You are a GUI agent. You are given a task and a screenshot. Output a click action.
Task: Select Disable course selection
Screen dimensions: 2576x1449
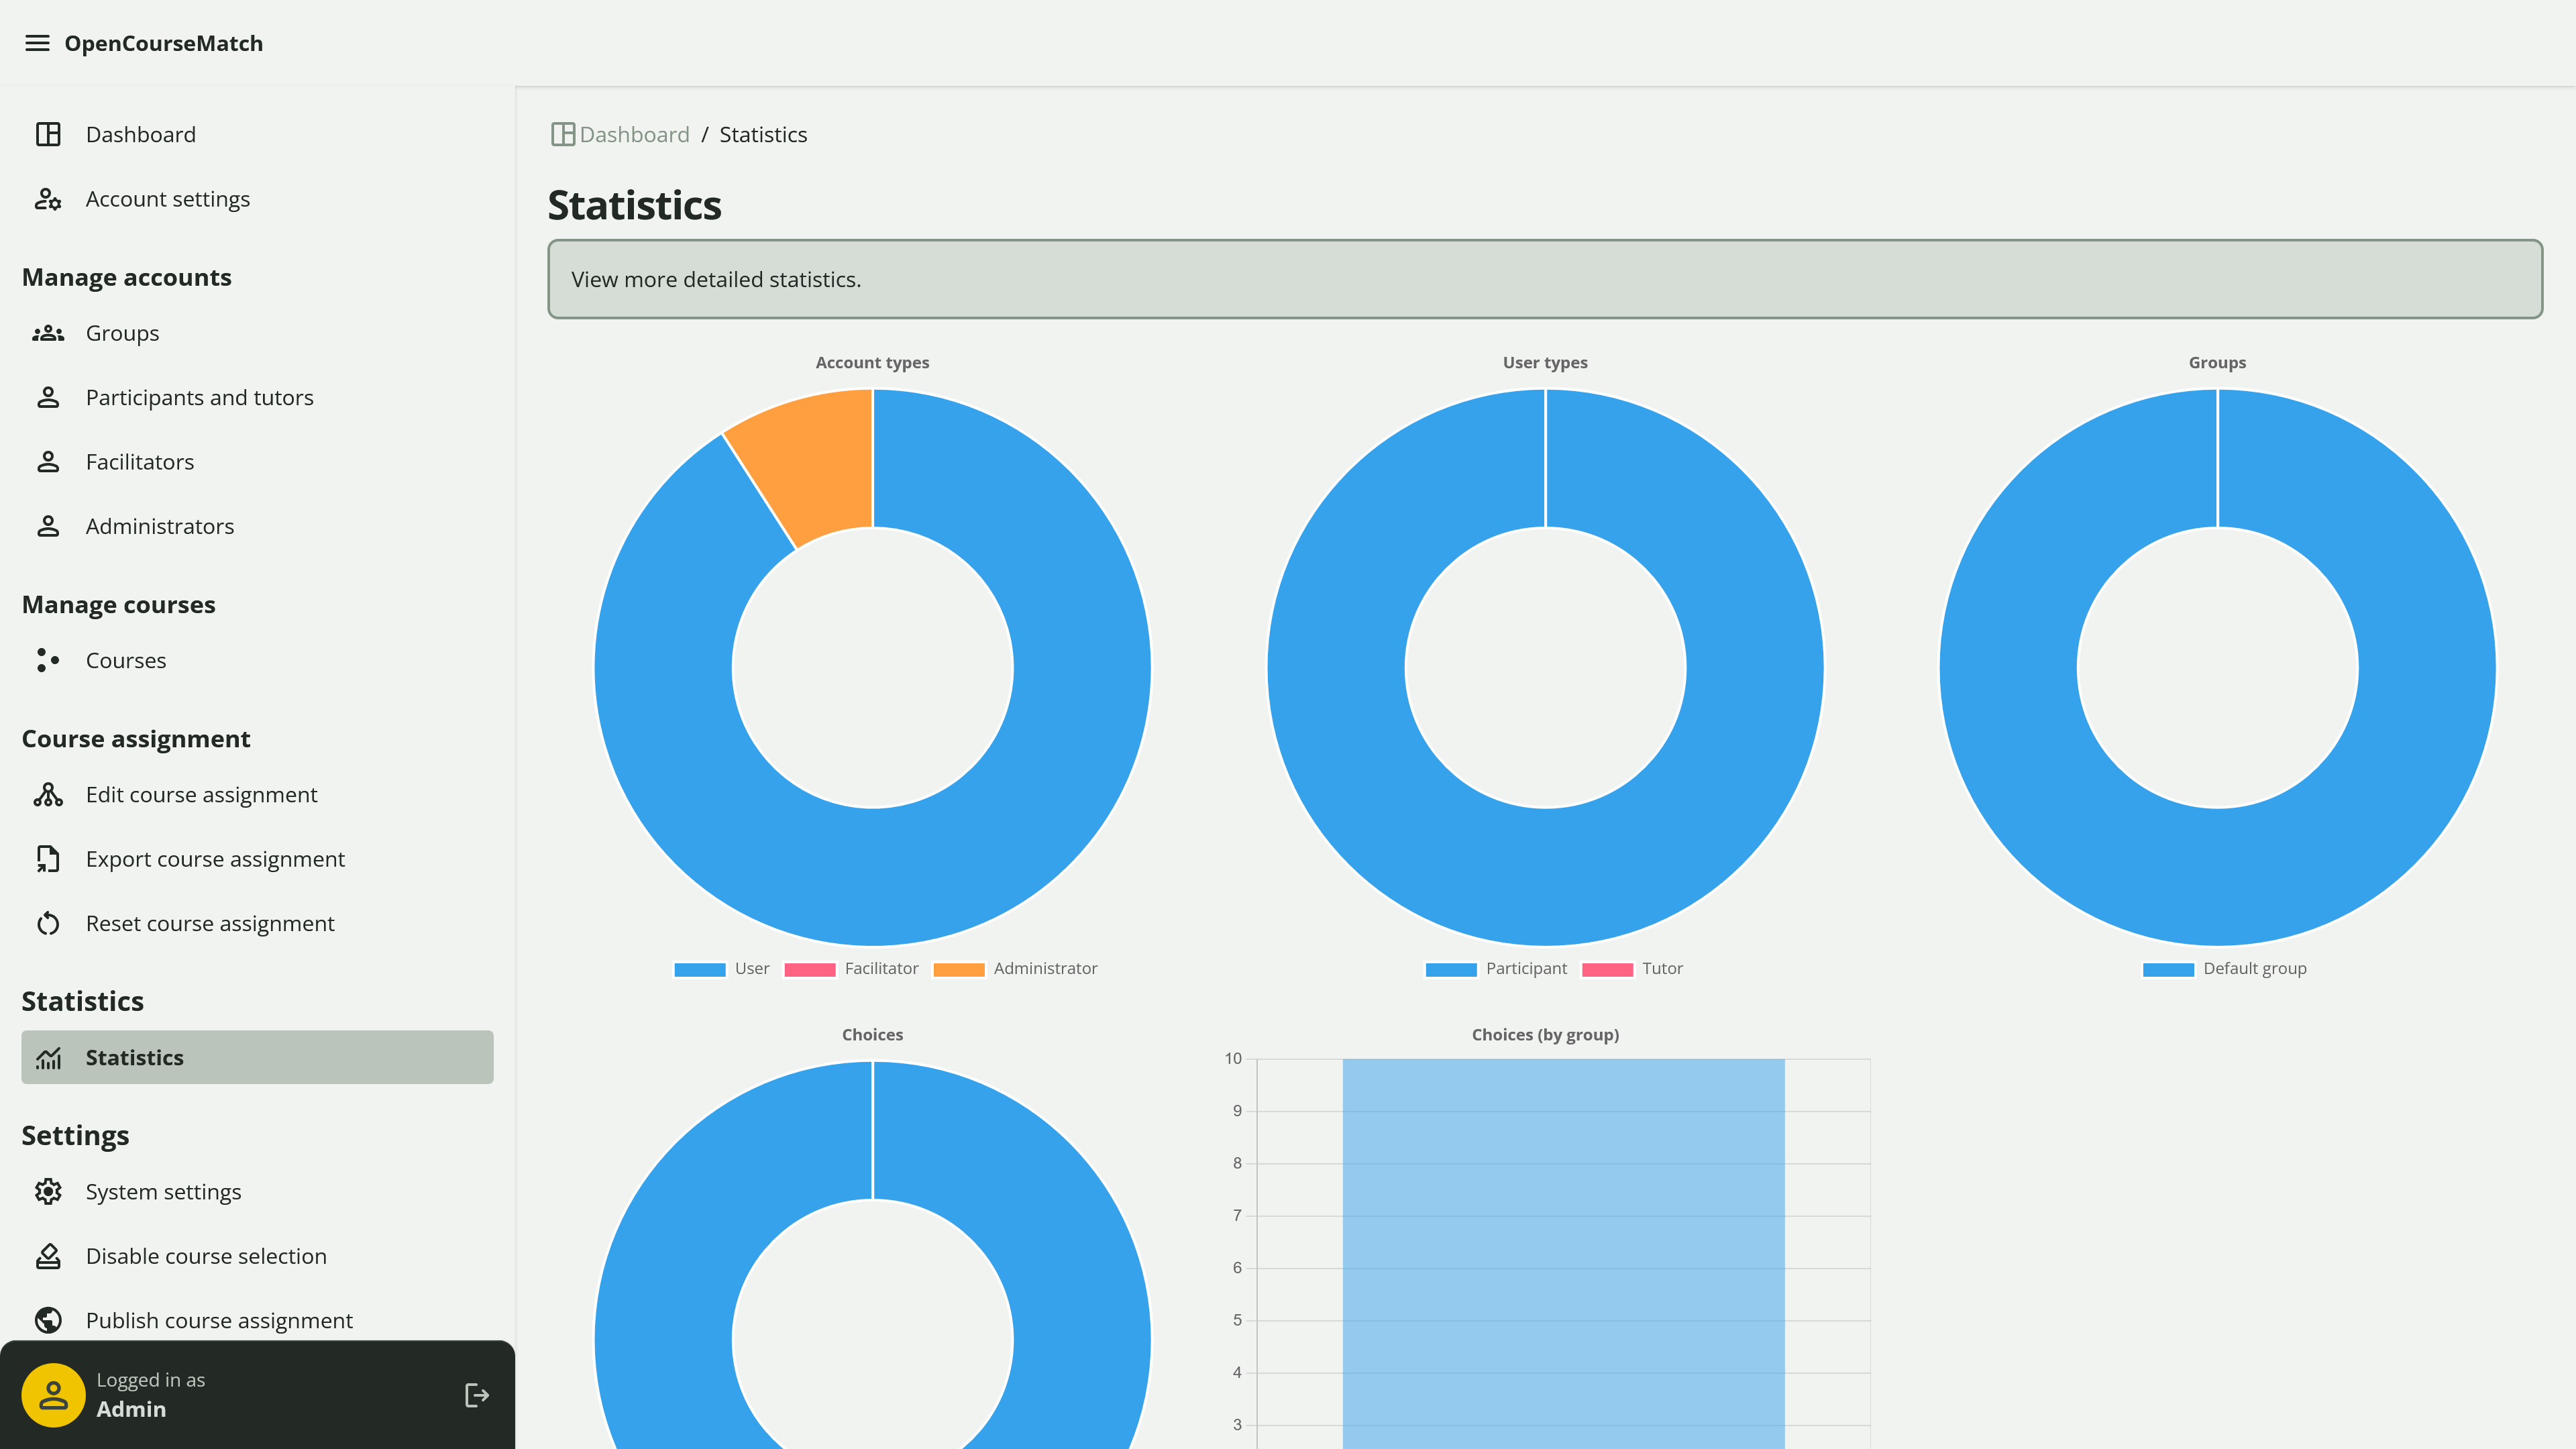pyautogui.click(x=257, y=1256)
